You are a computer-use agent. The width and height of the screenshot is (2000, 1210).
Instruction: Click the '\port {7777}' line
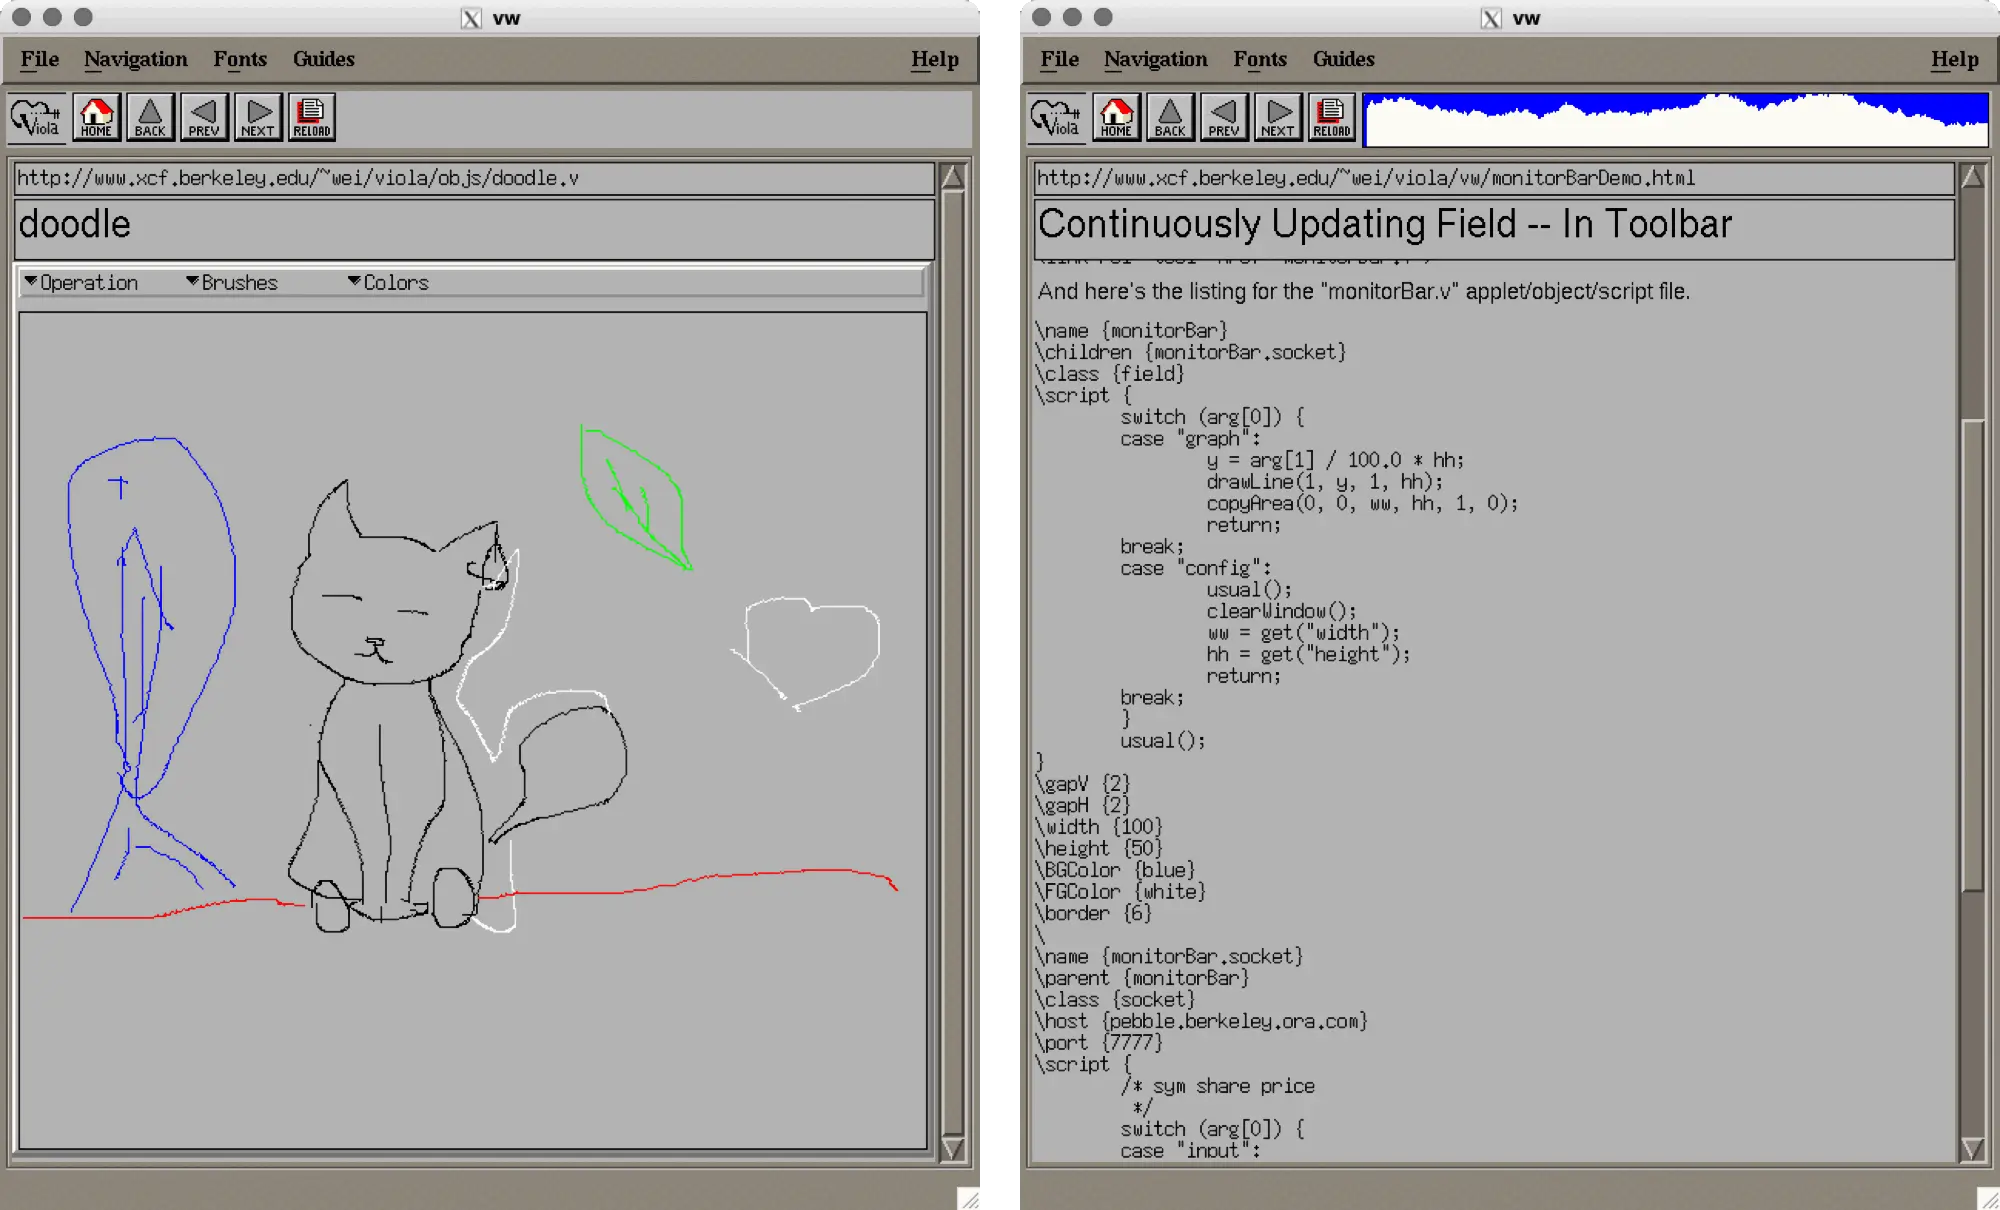click(1099, 1043)
